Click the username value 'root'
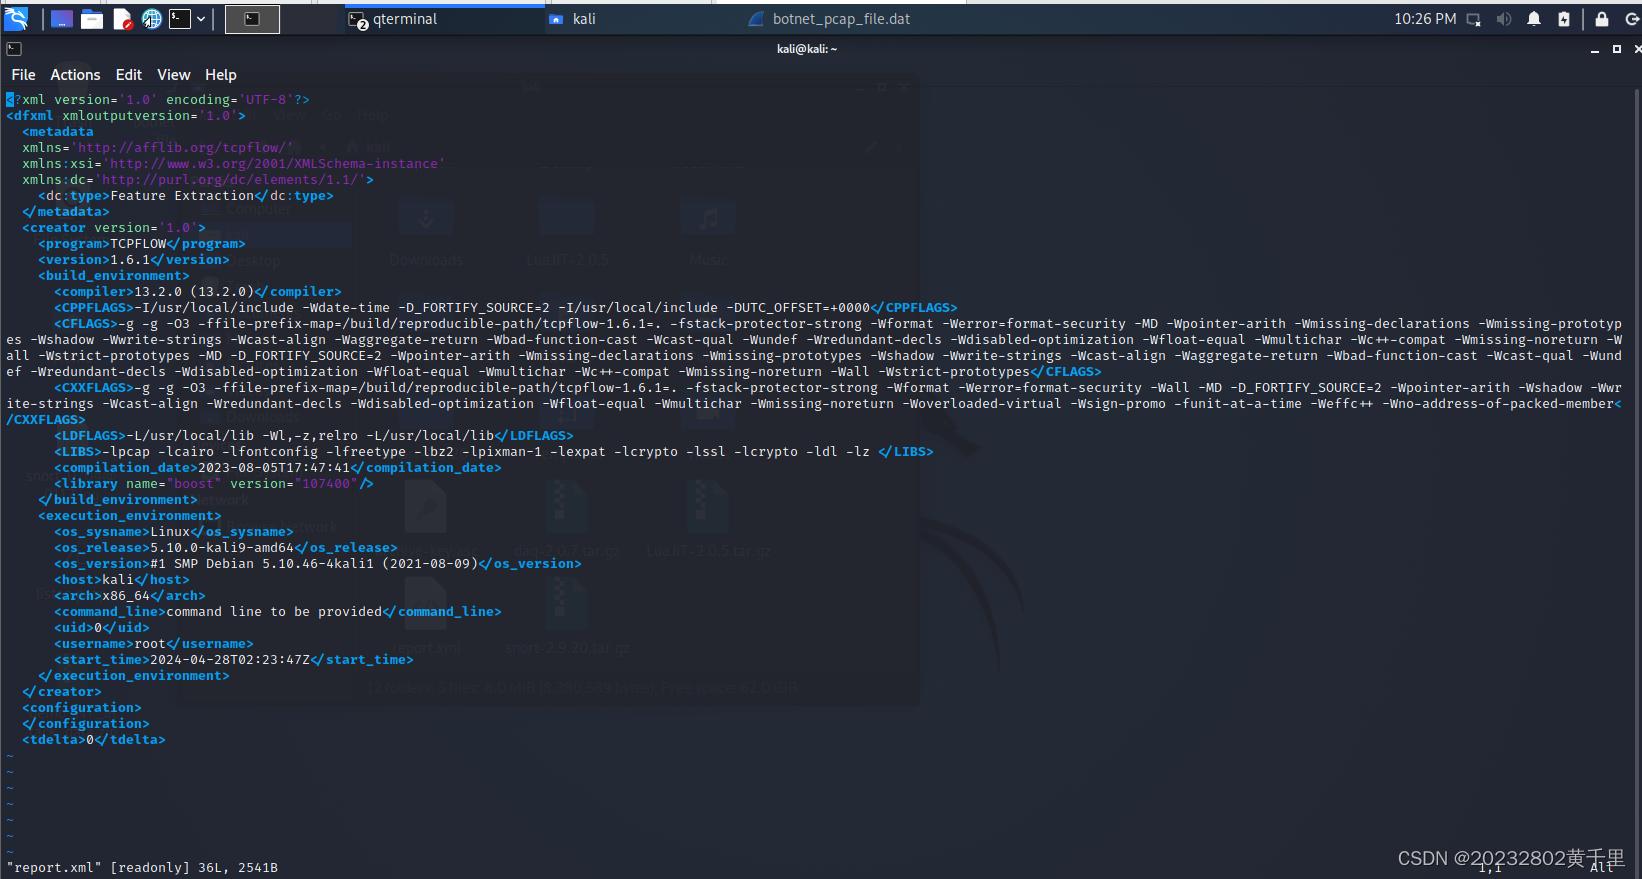Image resolution: width=1642 pixels, height=879 pixels. pos(150,644)
